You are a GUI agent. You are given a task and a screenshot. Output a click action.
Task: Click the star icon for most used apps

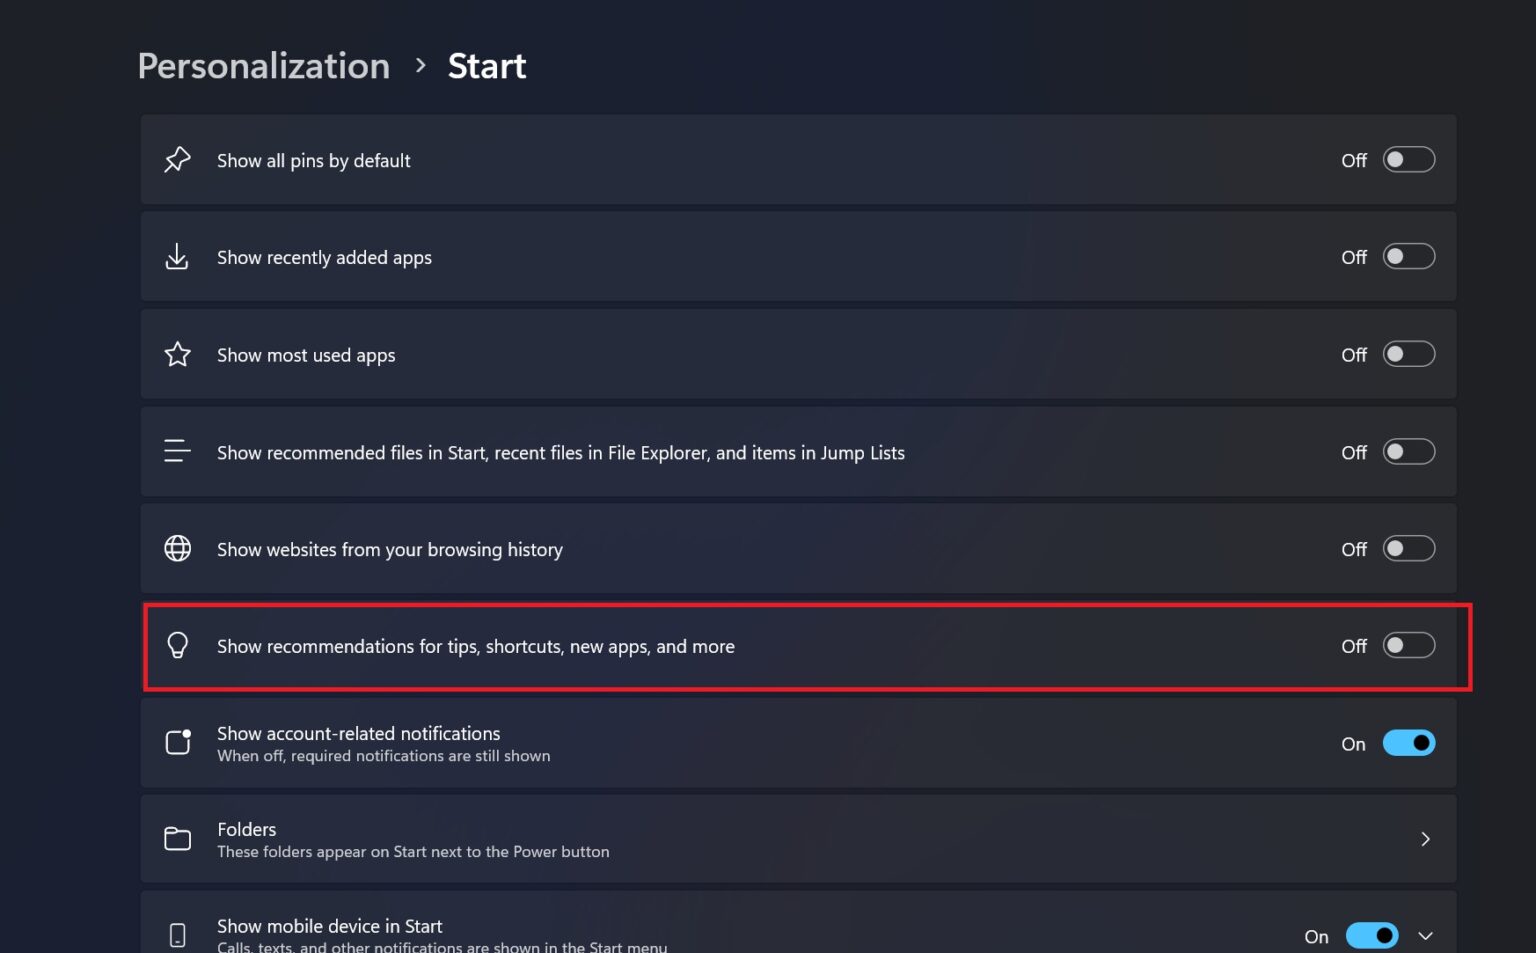pos(177,354)
